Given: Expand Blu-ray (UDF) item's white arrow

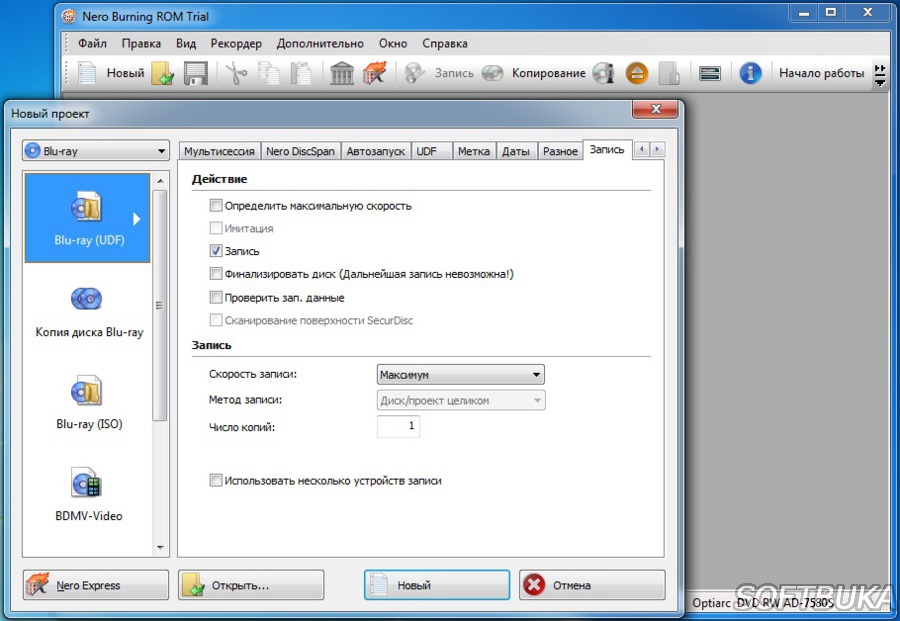Looking at the screenshot, I should [137, 219].
